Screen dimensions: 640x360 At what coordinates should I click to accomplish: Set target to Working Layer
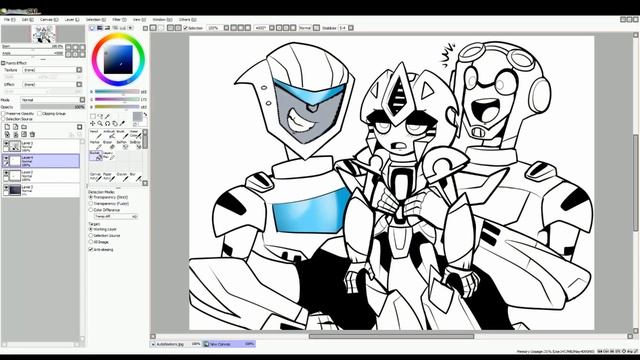[91, 229]
